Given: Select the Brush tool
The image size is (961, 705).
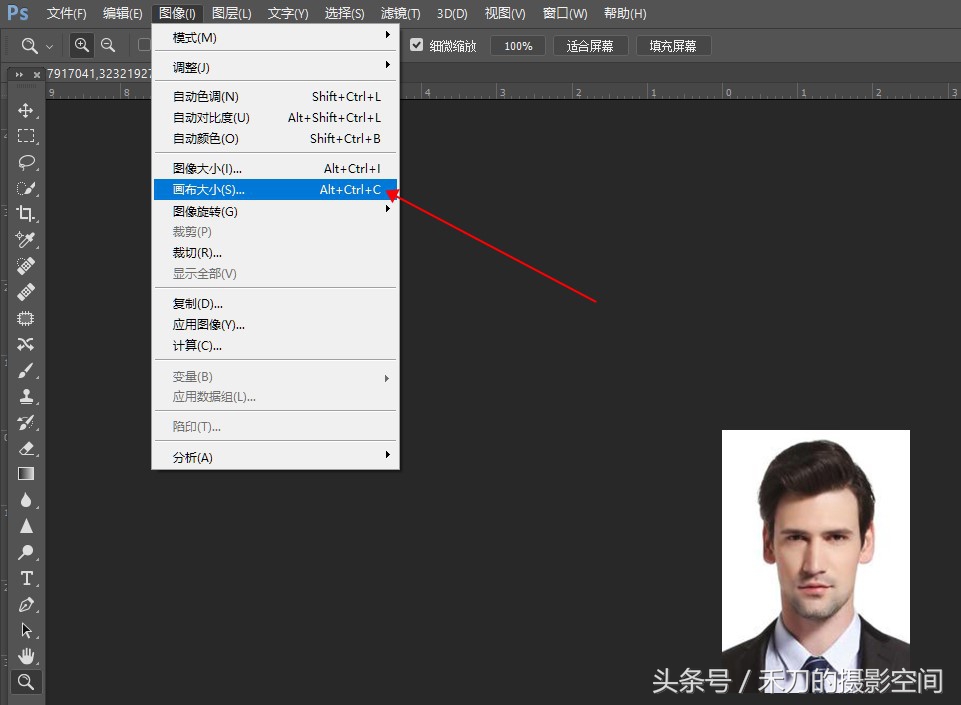Looking at the screenshot, I should pyautogui.click(x=26, y=369).
